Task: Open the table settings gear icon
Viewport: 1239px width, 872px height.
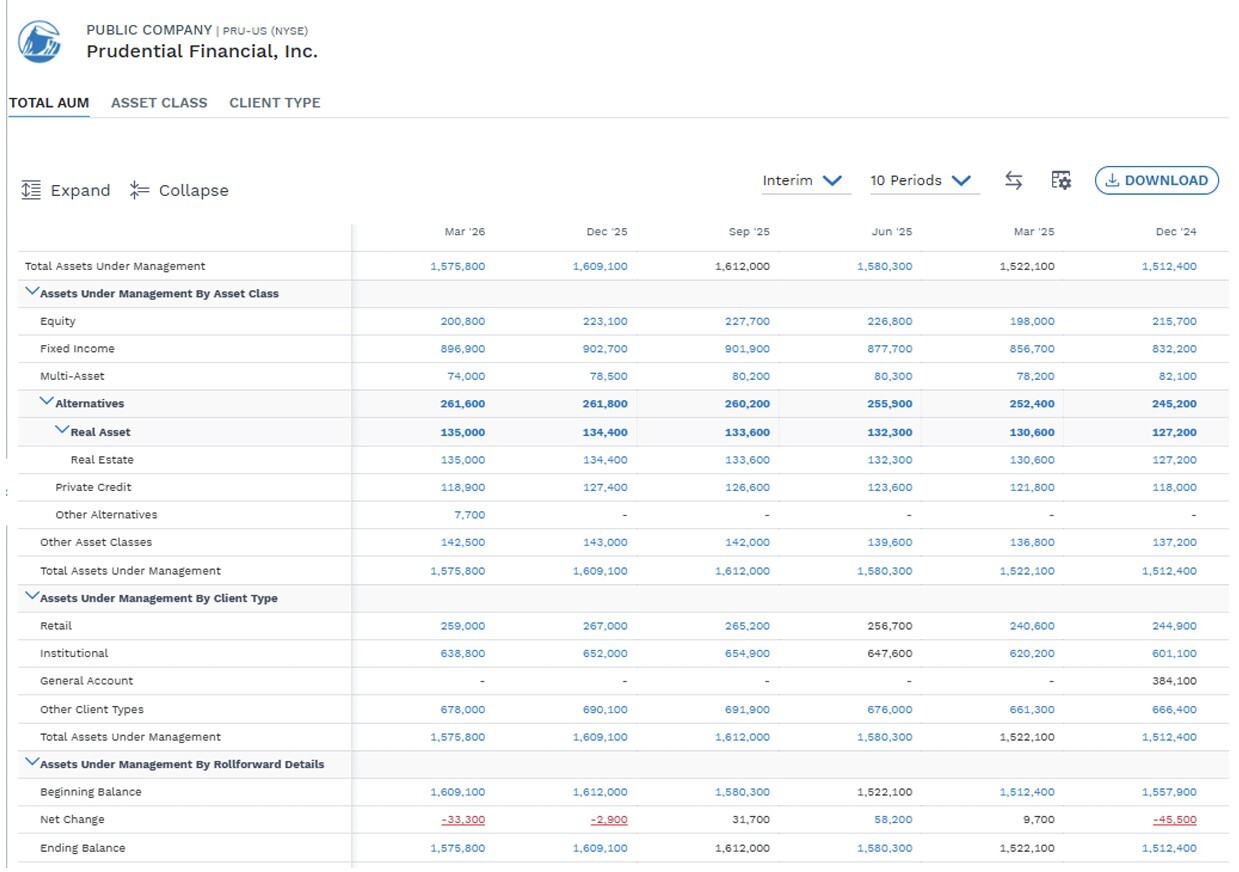Action: point(1061,180)
